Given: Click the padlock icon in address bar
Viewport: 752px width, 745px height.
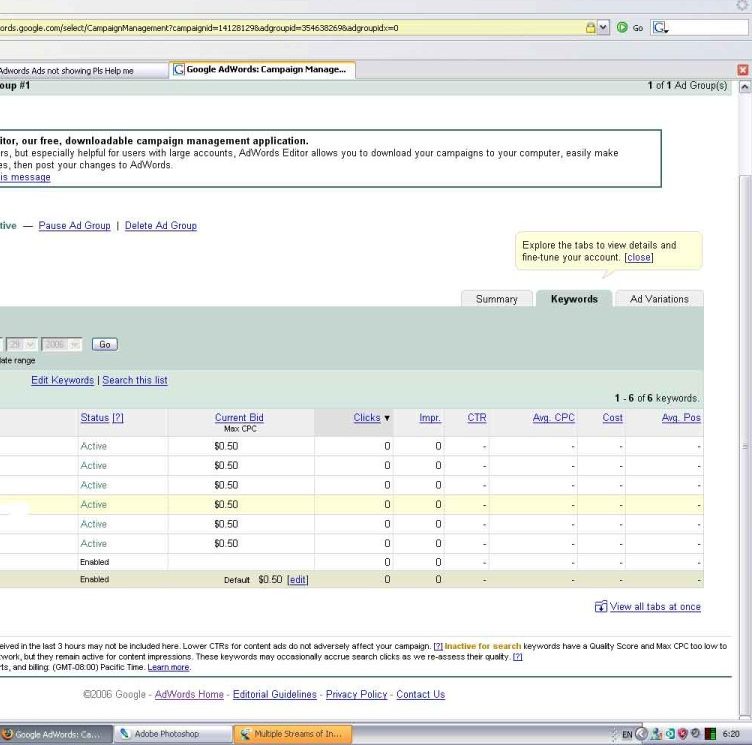Looking at the screenshot, I should 590,28.
